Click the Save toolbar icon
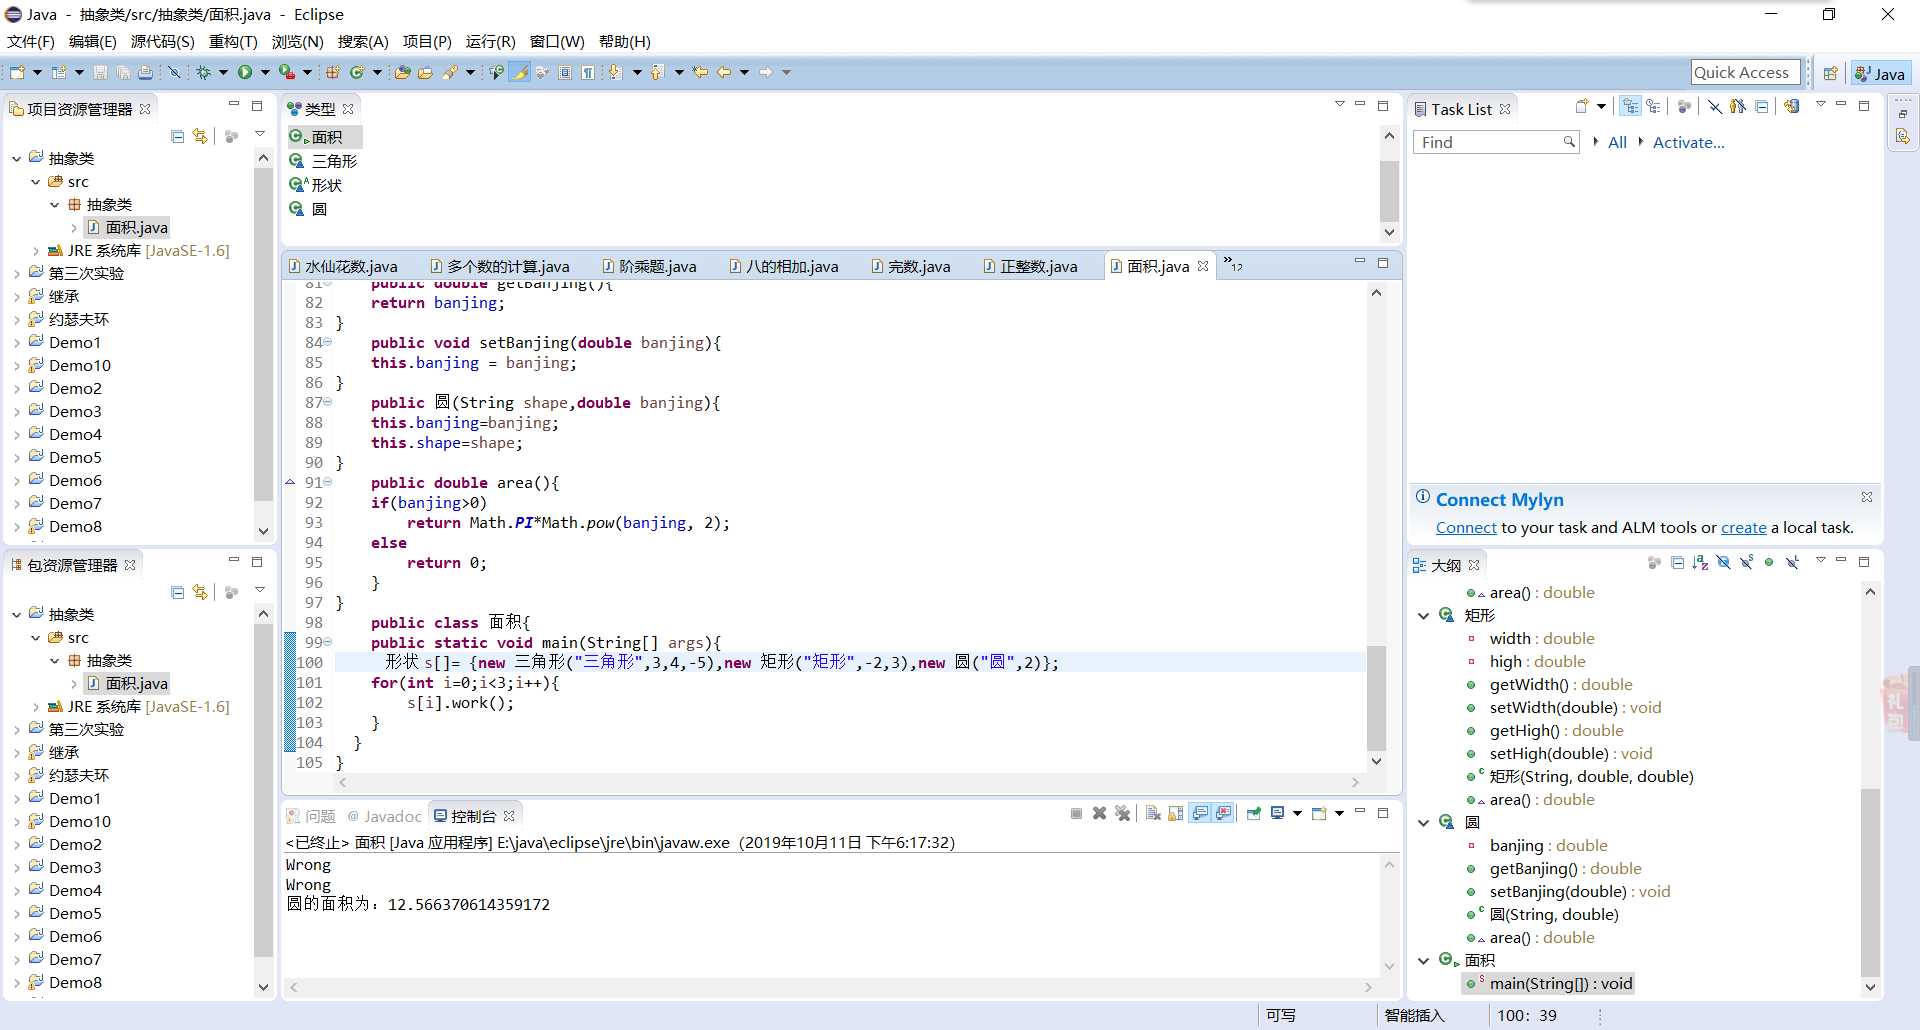 coord(100,72)
